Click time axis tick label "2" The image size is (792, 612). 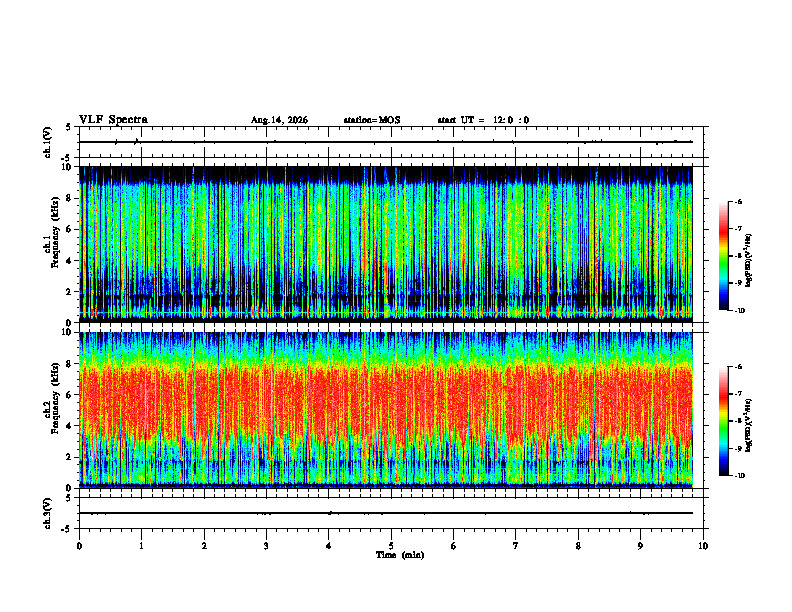204,545
